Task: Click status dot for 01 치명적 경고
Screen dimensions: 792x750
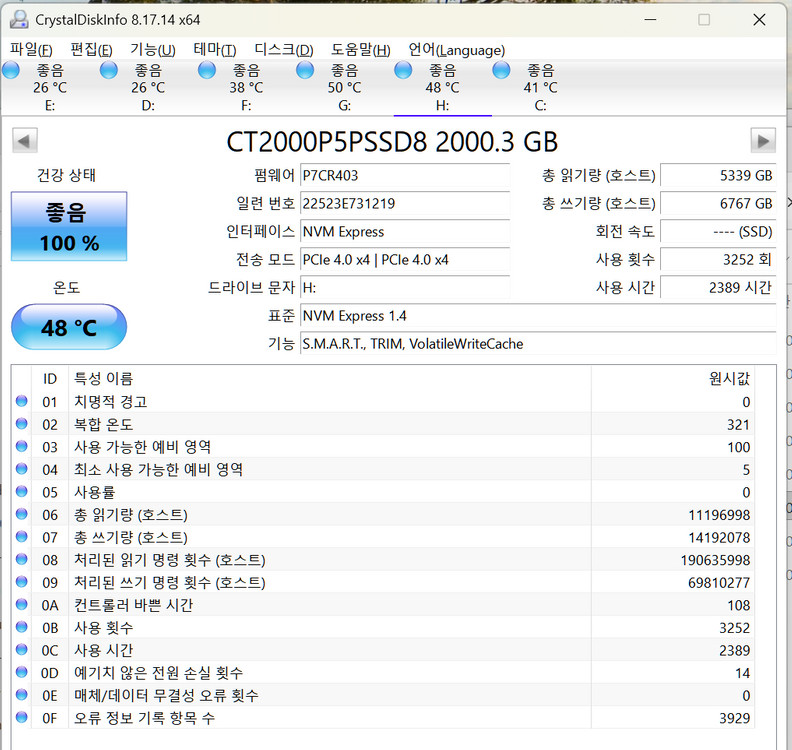Action: 21,402
